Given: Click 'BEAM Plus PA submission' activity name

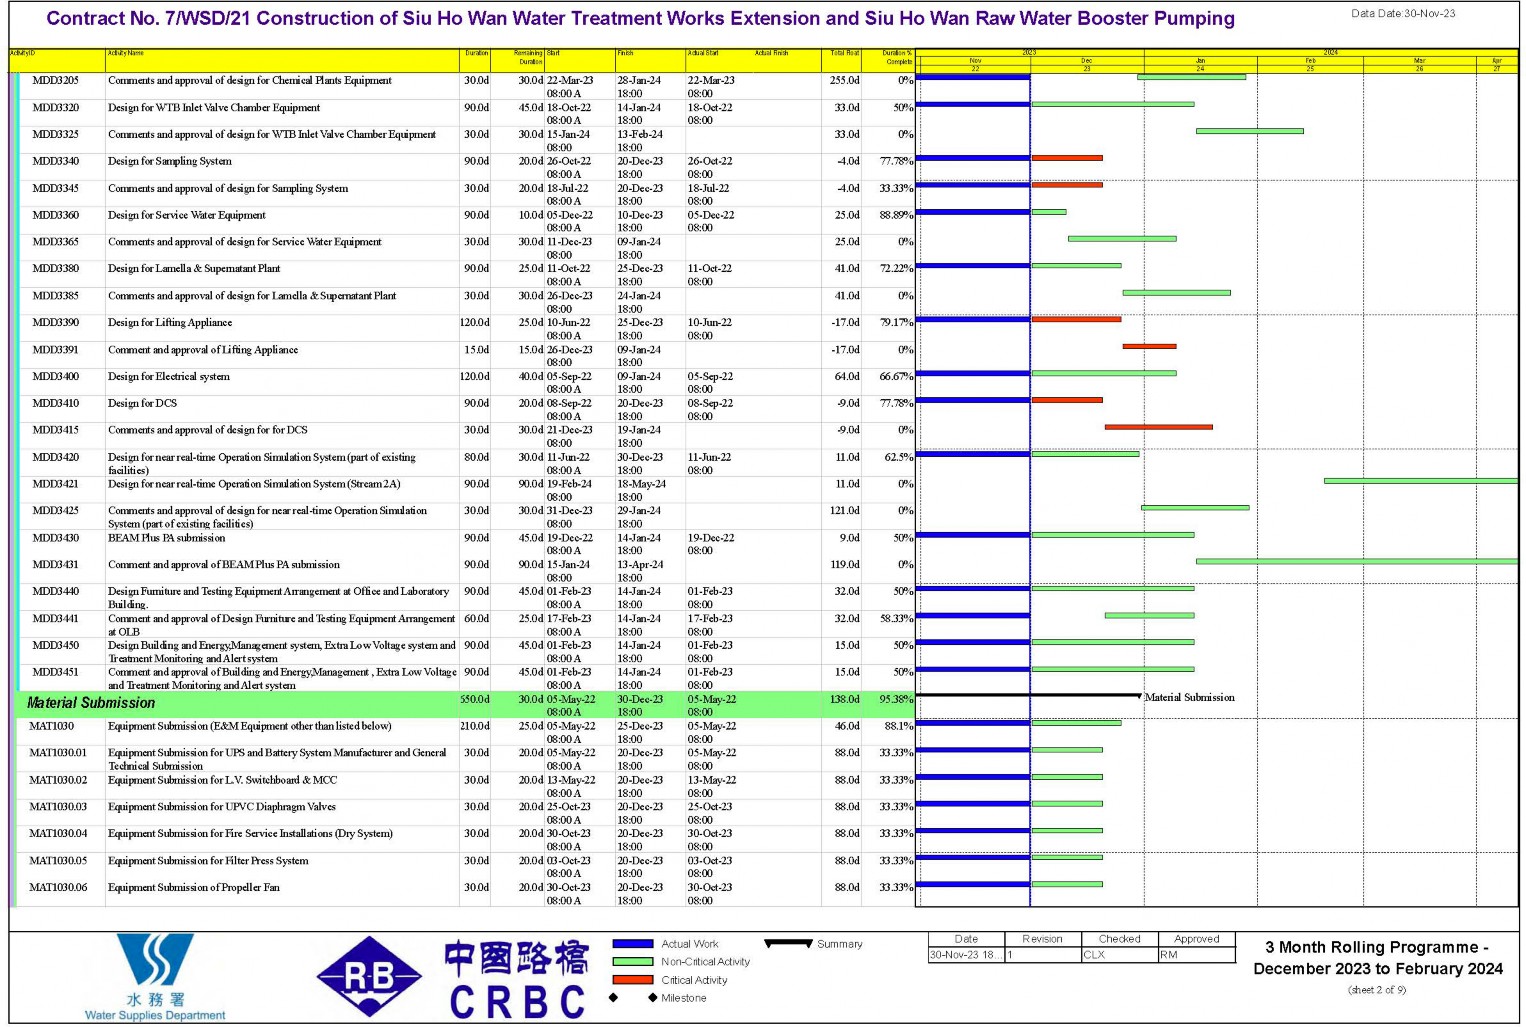Looking at the screenshot, I should (x=167, y=539).
